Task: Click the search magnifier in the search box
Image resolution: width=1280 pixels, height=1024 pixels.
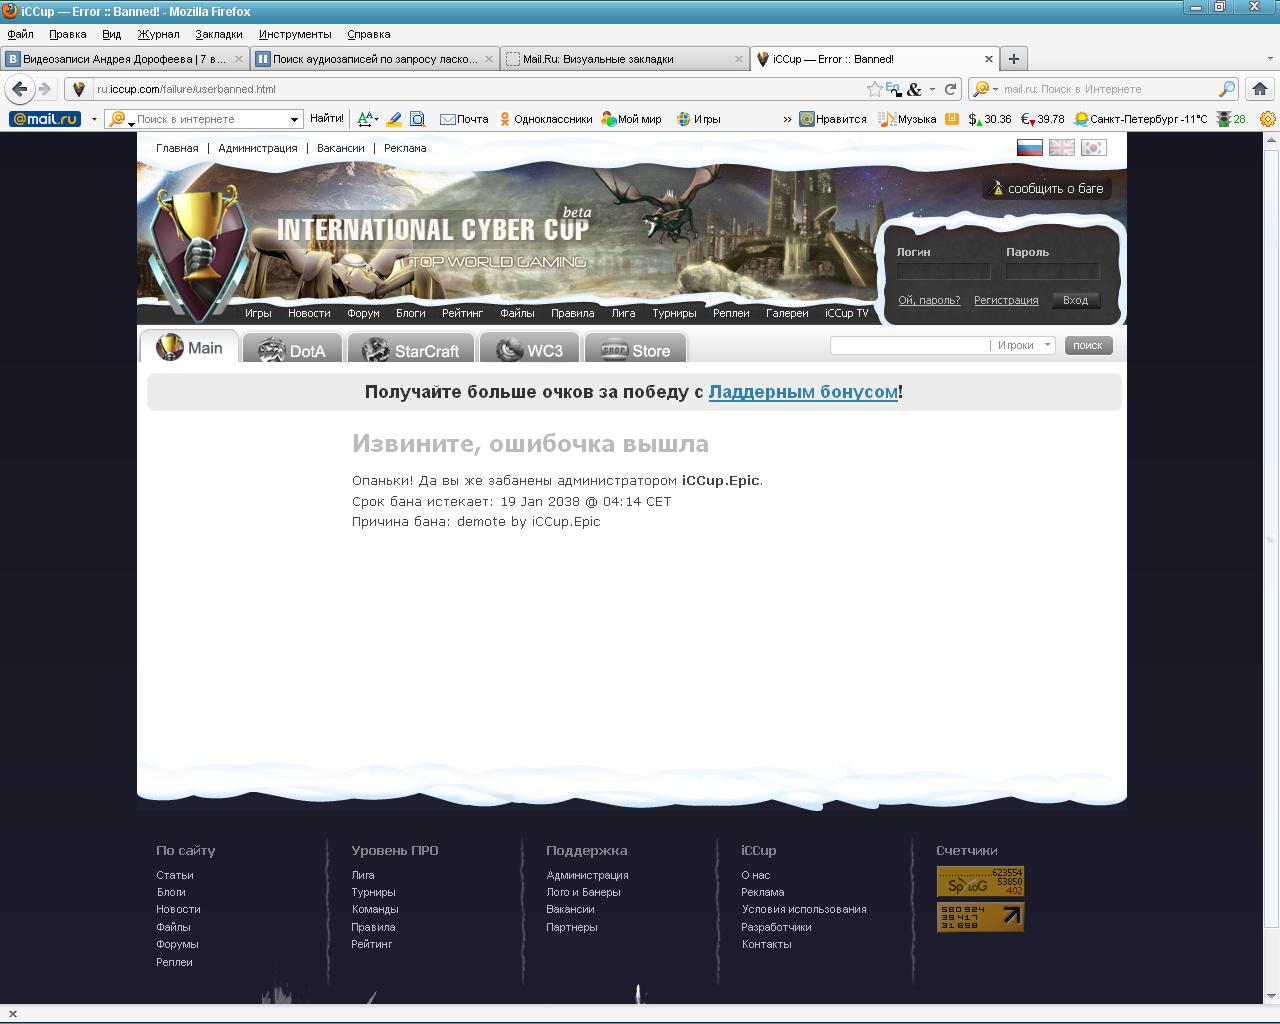Action: pyautogui.click(x=1226, y=89)
